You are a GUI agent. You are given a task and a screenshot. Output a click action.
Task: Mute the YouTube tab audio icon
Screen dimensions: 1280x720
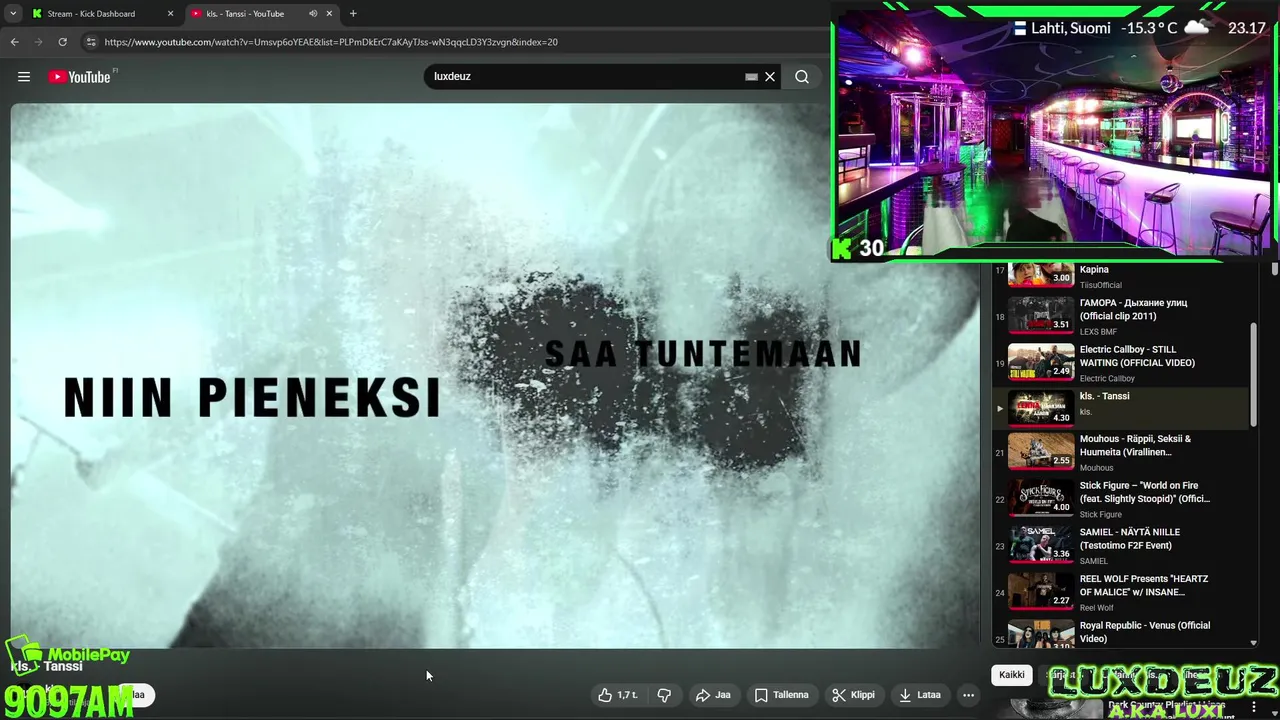point(313,14)
